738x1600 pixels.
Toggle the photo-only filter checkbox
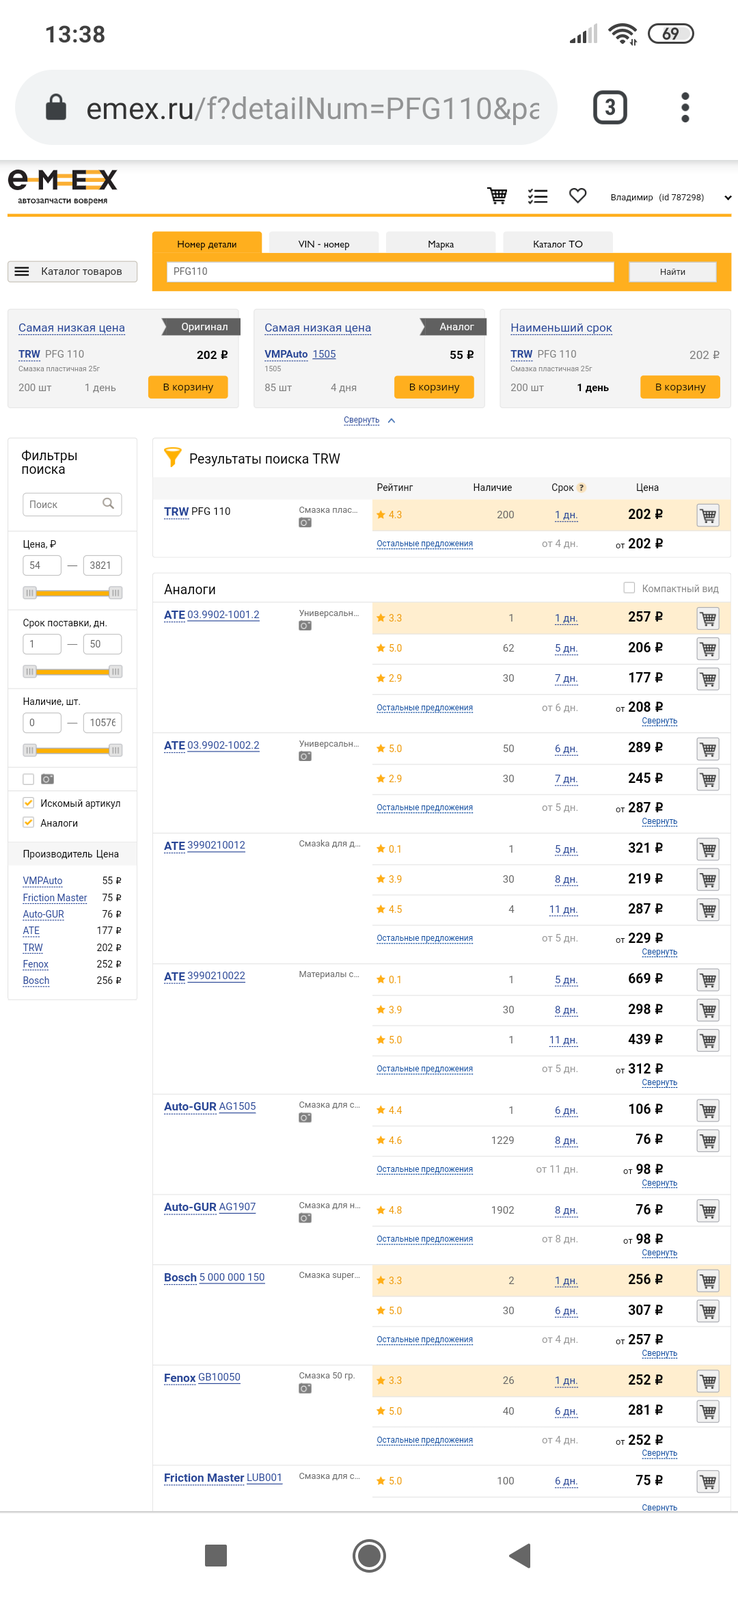click(28, 779)
